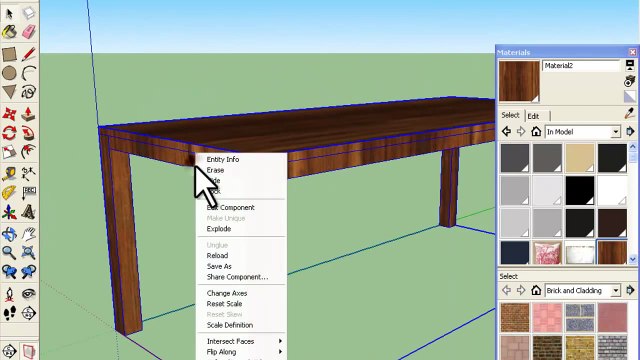
Task: Open Details menu beside Brick and Cladding
Action: [630, 290]
